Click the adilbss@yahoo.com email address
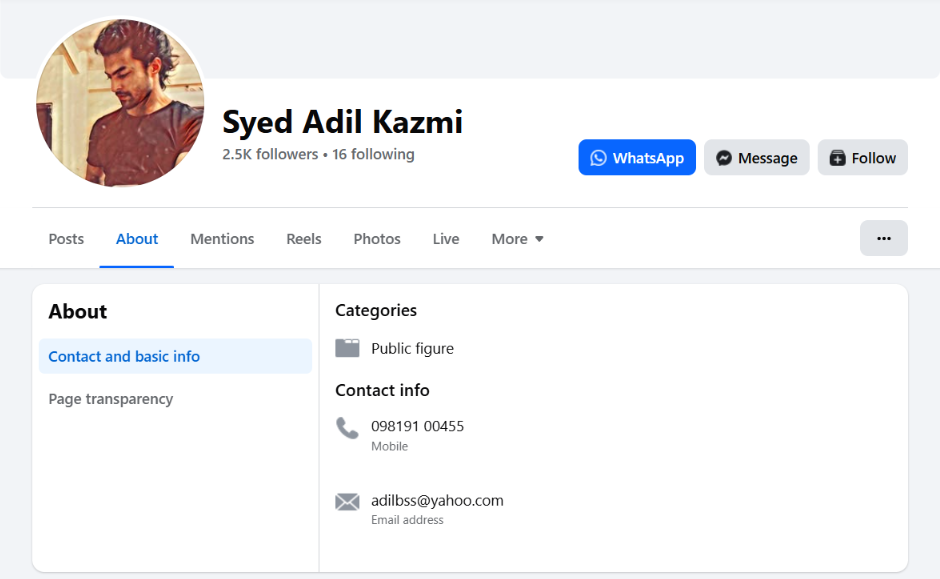This screenshot has height=579, width=940. tap(437, 500)
